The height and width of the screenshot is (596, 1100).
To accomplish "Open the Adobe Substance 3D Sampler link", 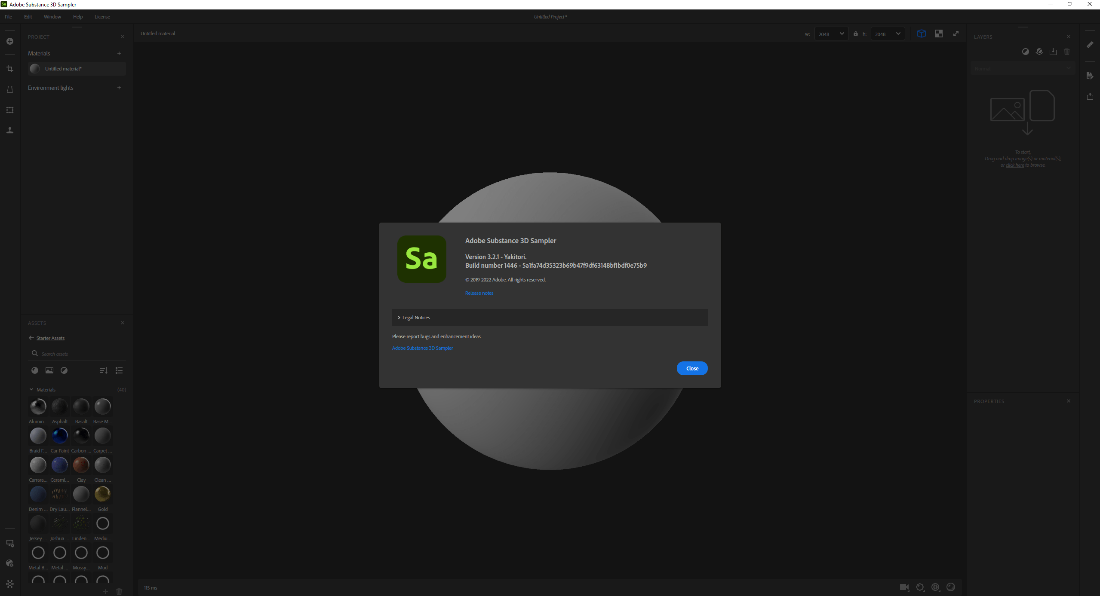I will 422,348.
